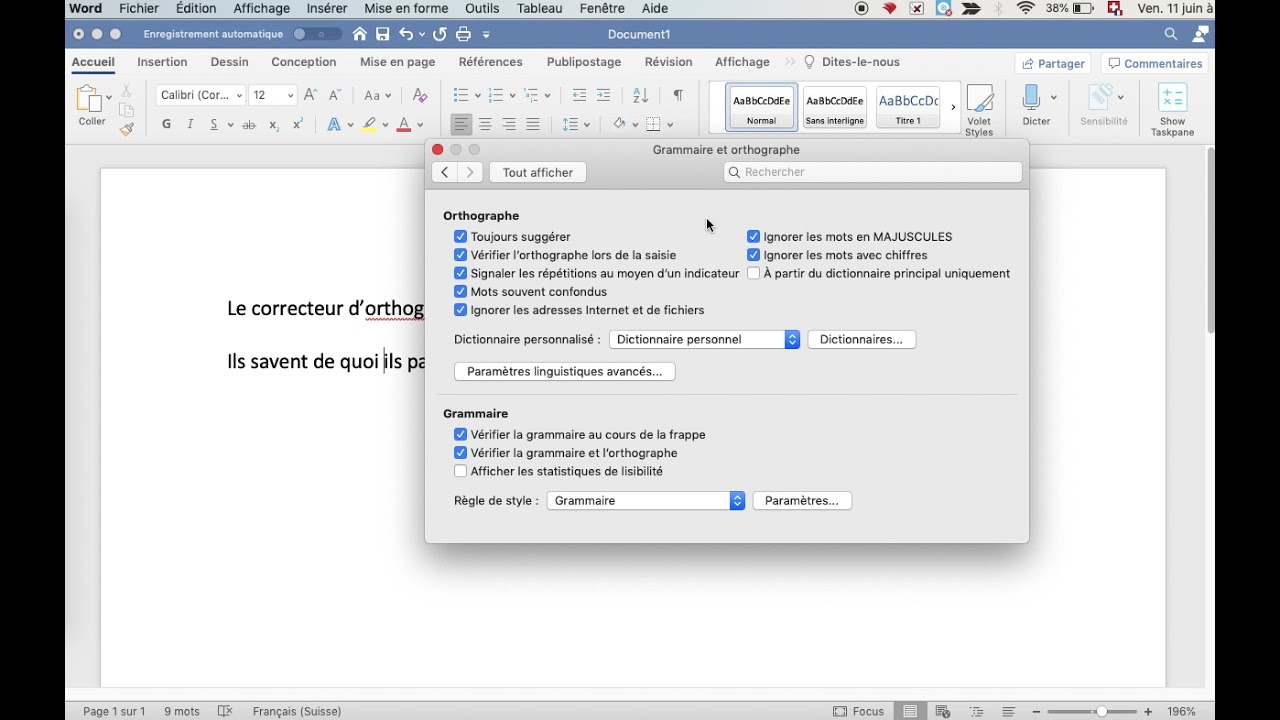Screen dimensions: 1280x720
Task: Justify the text
Action: tap(533, 125)
